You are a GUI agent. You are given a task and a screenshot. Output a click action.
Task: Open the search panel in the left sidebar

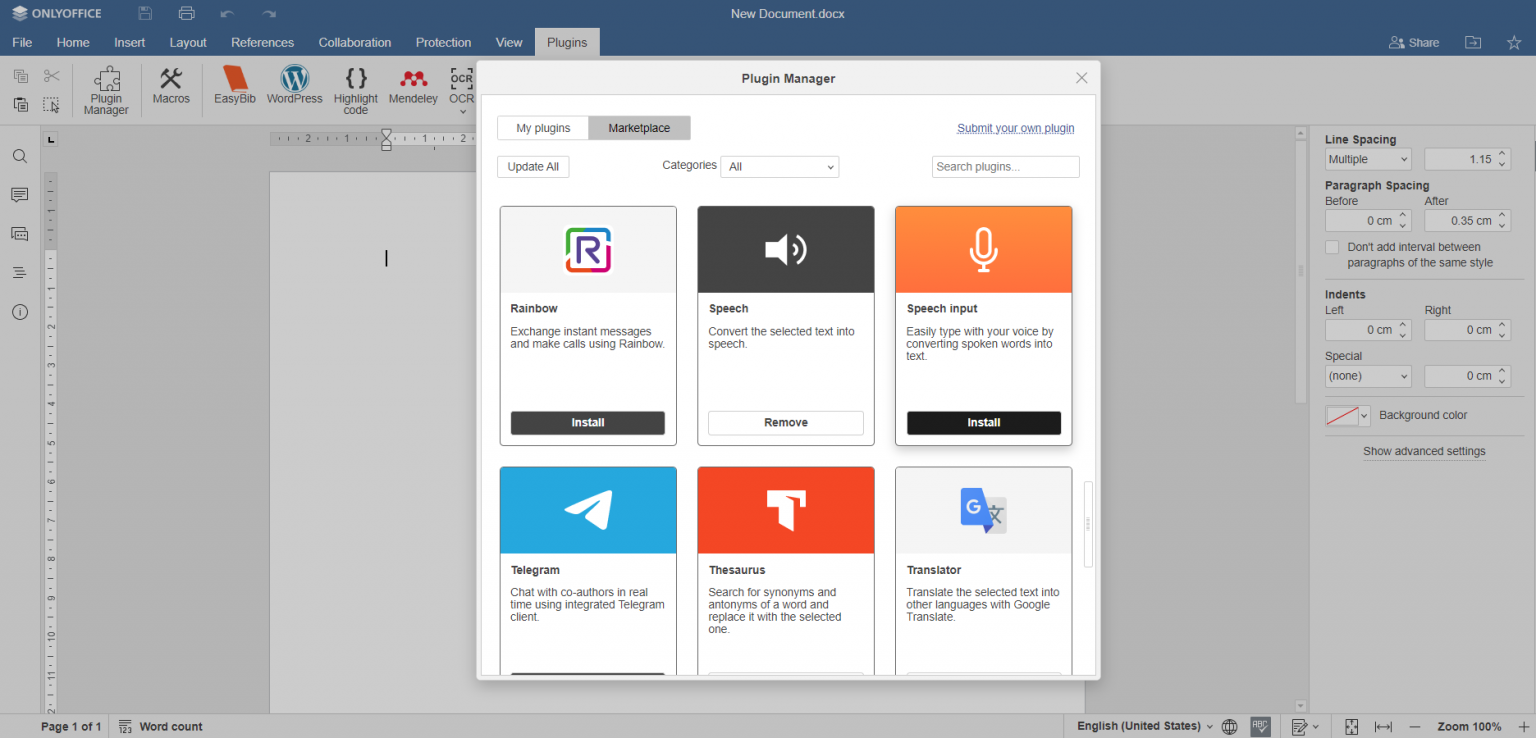[19, 156]
